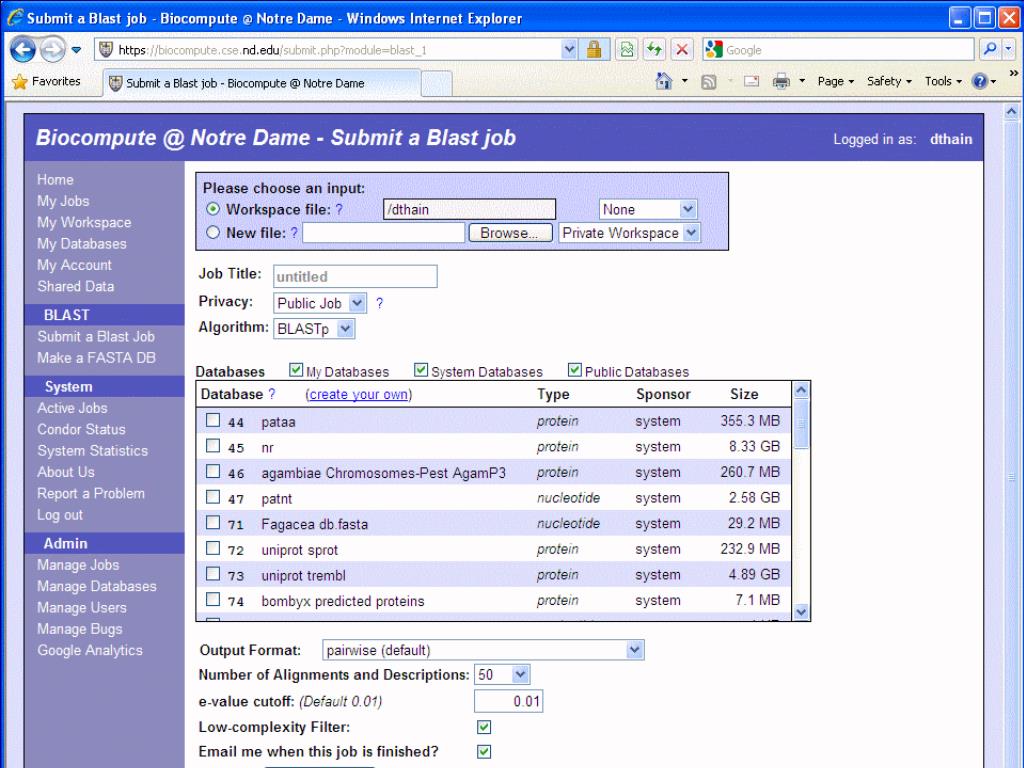Open the Page menu in command bar
This screenshot has width=1024, height=768.
(835, 82)
